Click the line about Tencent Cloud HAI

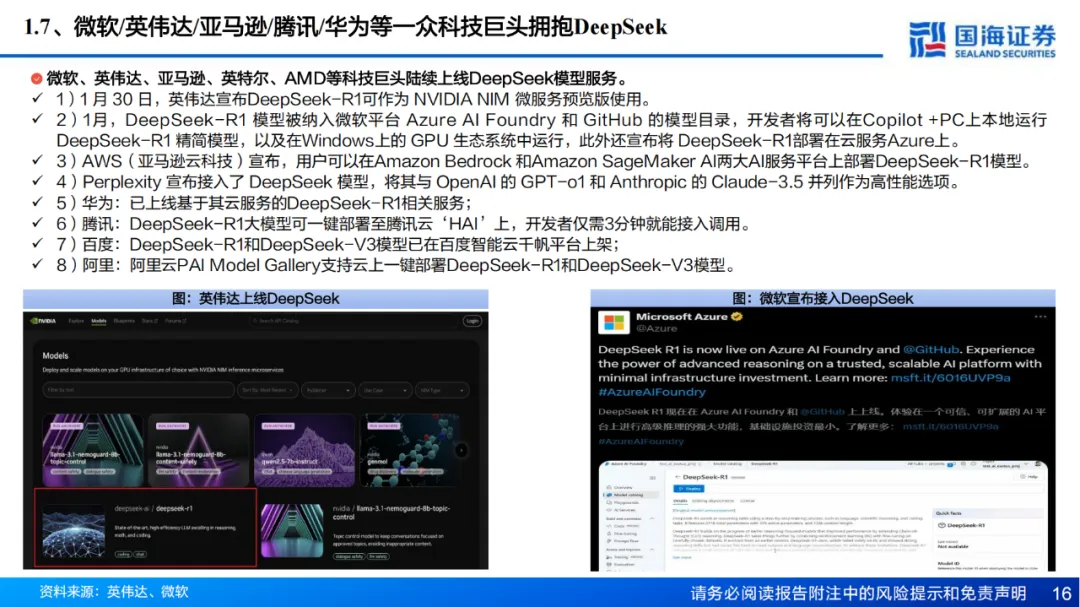404,224
